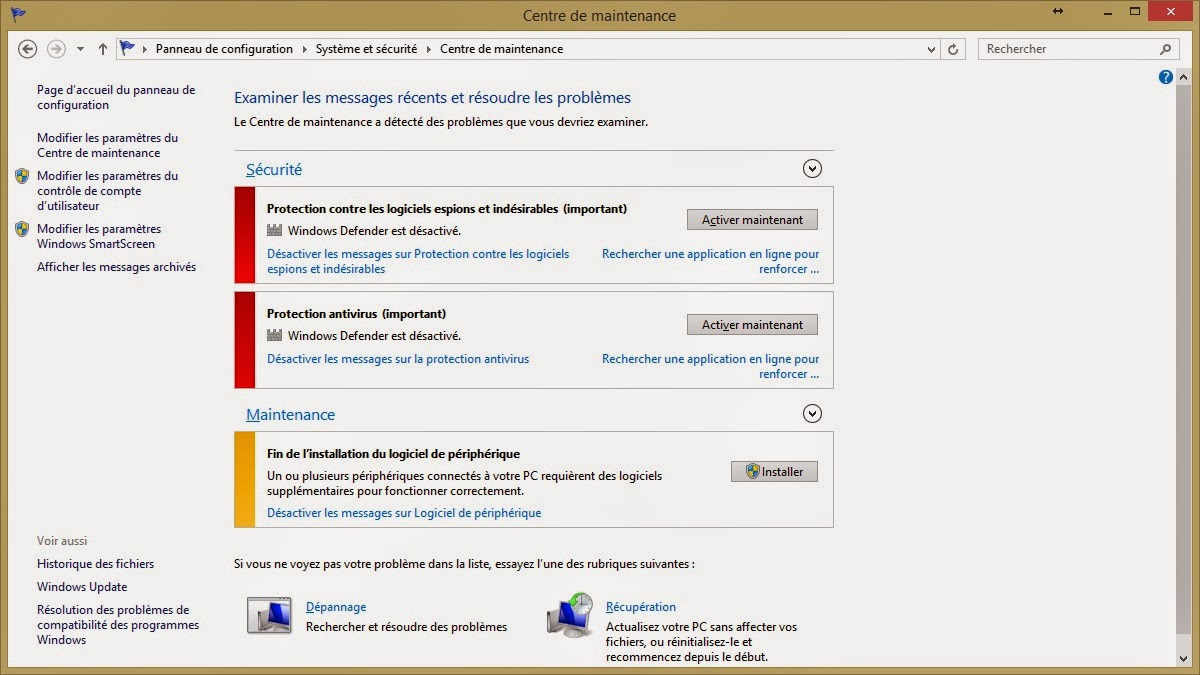Open the recent locations dropdown arrow
Viewport: 1200px width, 675px height.
click(x=81, y=49)
